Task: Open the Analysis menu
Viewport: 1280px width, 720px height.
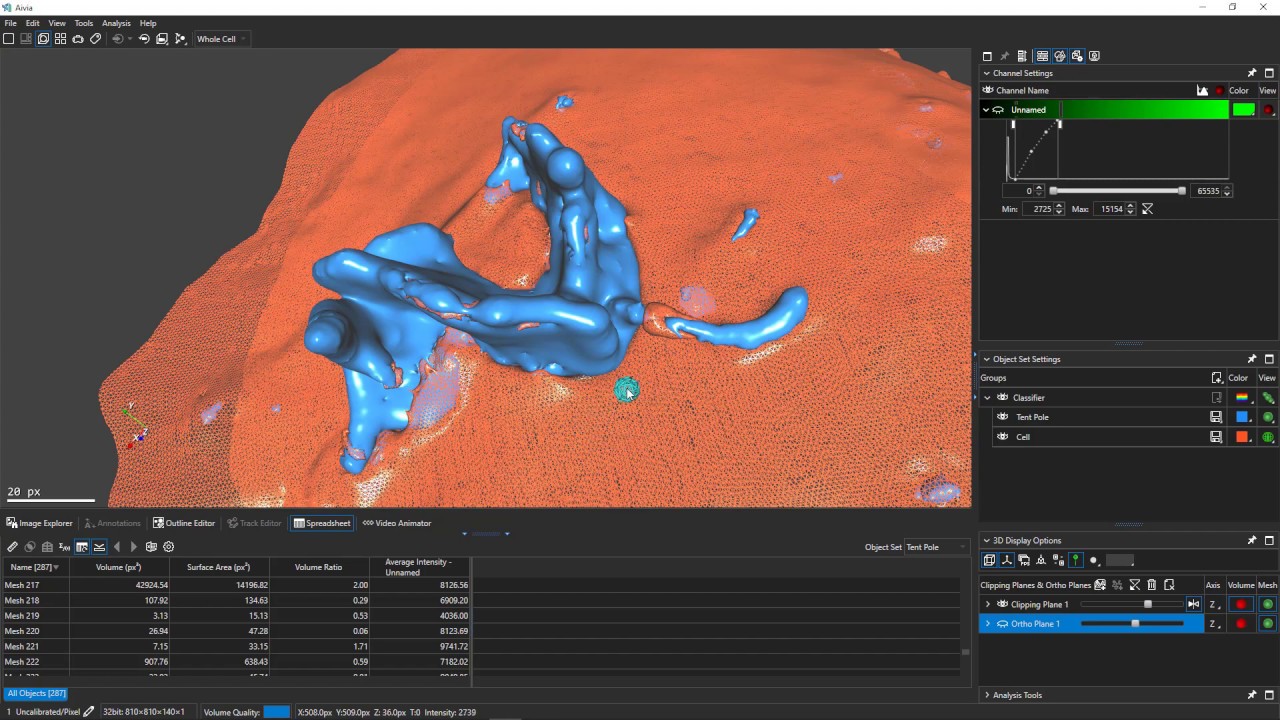Action: tap(116, 23)
